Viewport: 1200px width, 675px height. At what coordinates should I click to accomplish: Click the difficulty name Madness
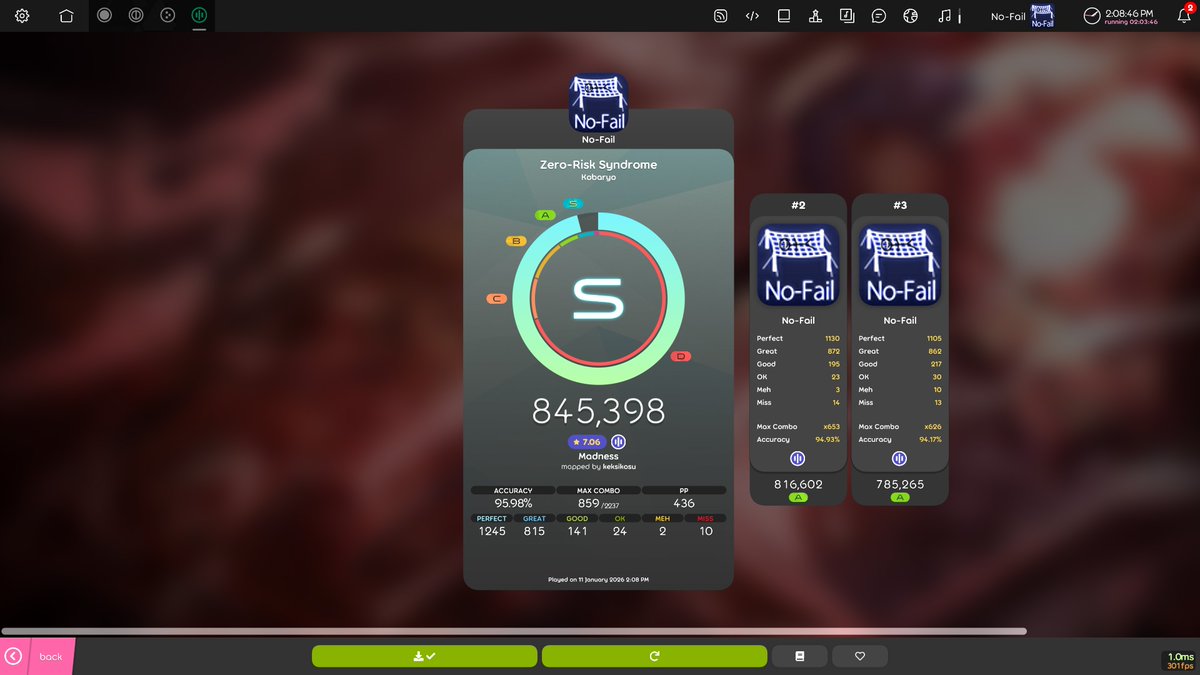598,457
